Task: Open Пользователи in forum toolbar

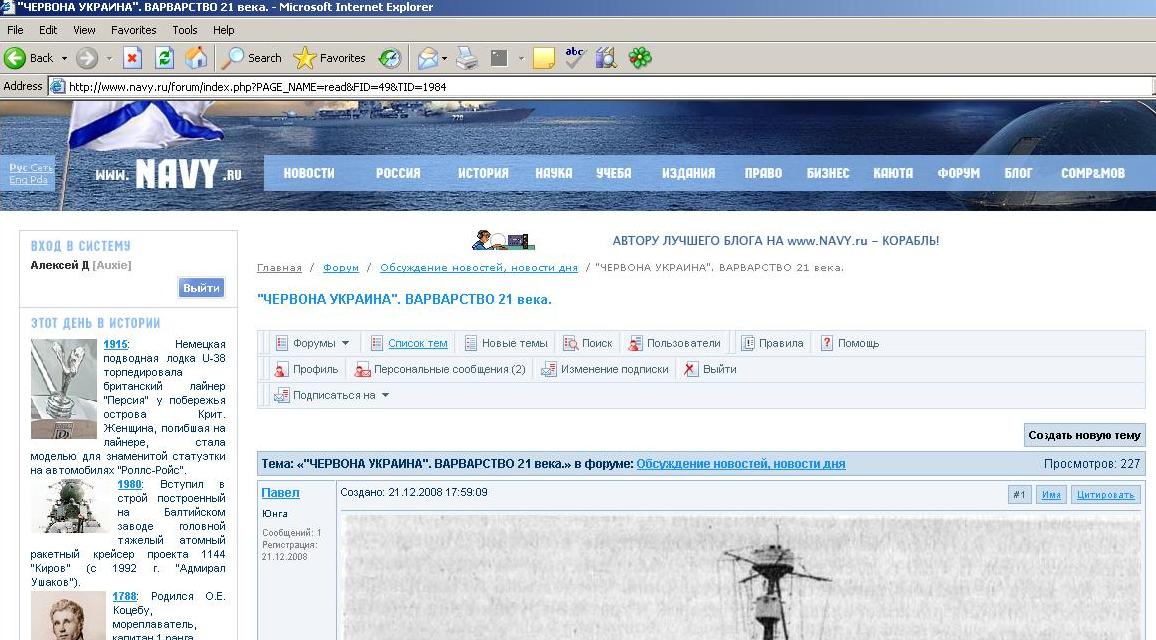Action: pyautogui.click(x=675, y=343)
